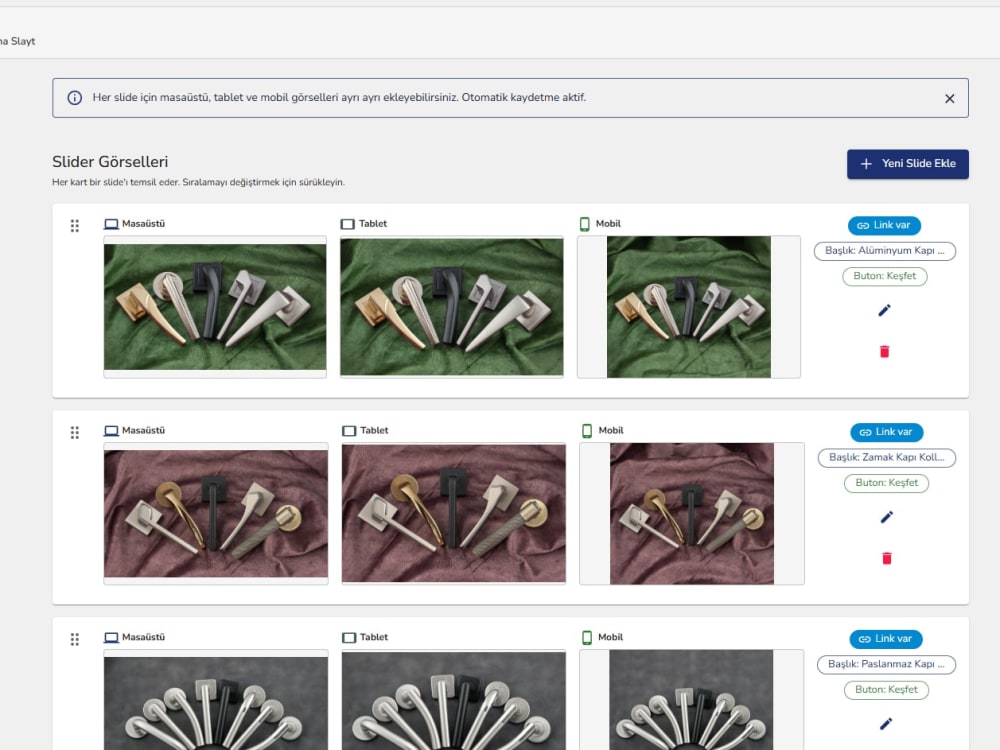Click the tablet icon beside Tablet in Paslanmaz slide
Screen dimensions: 1000x750
tap(349, 637)
